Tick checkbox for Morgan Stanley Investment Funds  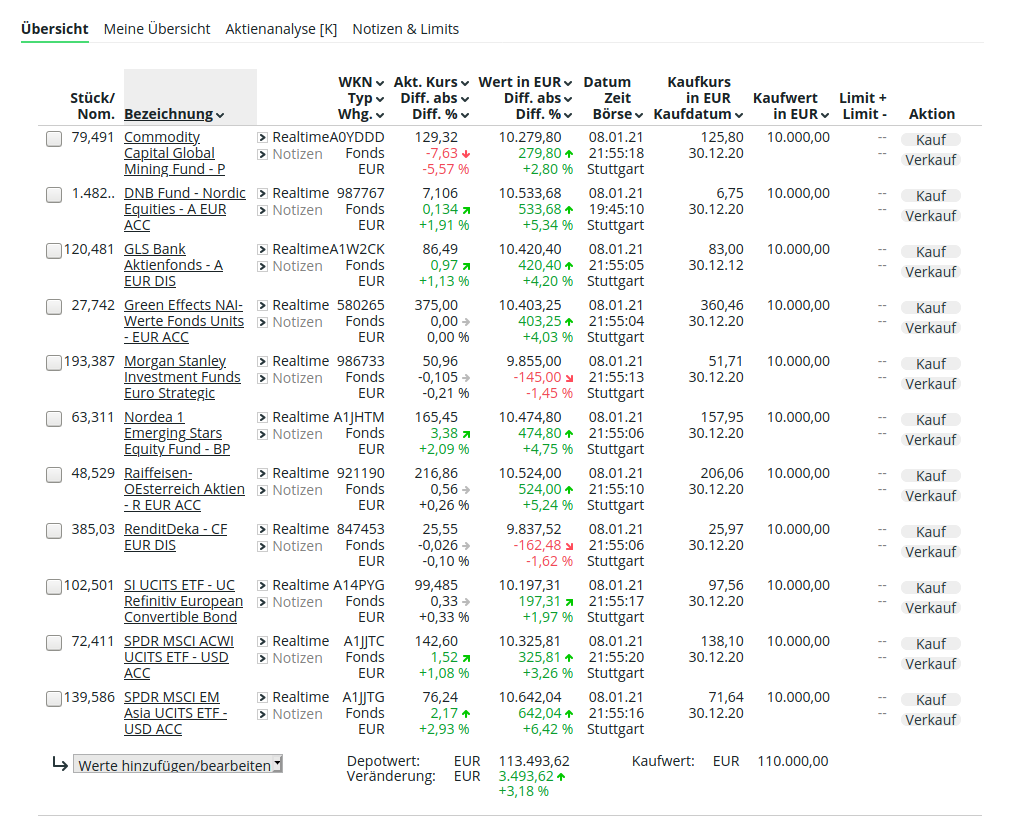point(54,363)
